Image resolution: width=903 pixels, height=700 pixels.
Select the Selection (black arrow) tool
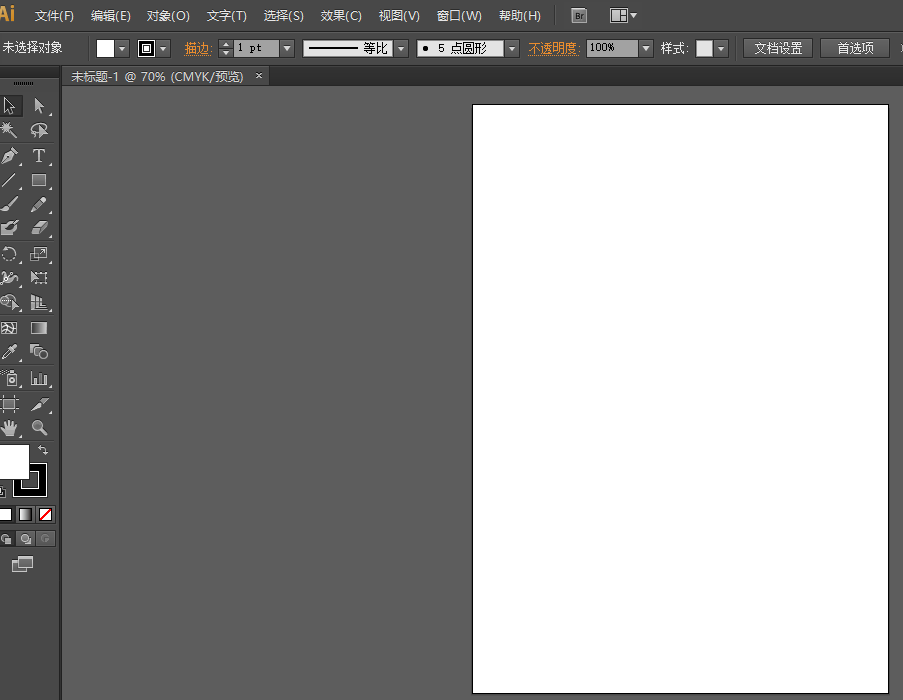10,106
